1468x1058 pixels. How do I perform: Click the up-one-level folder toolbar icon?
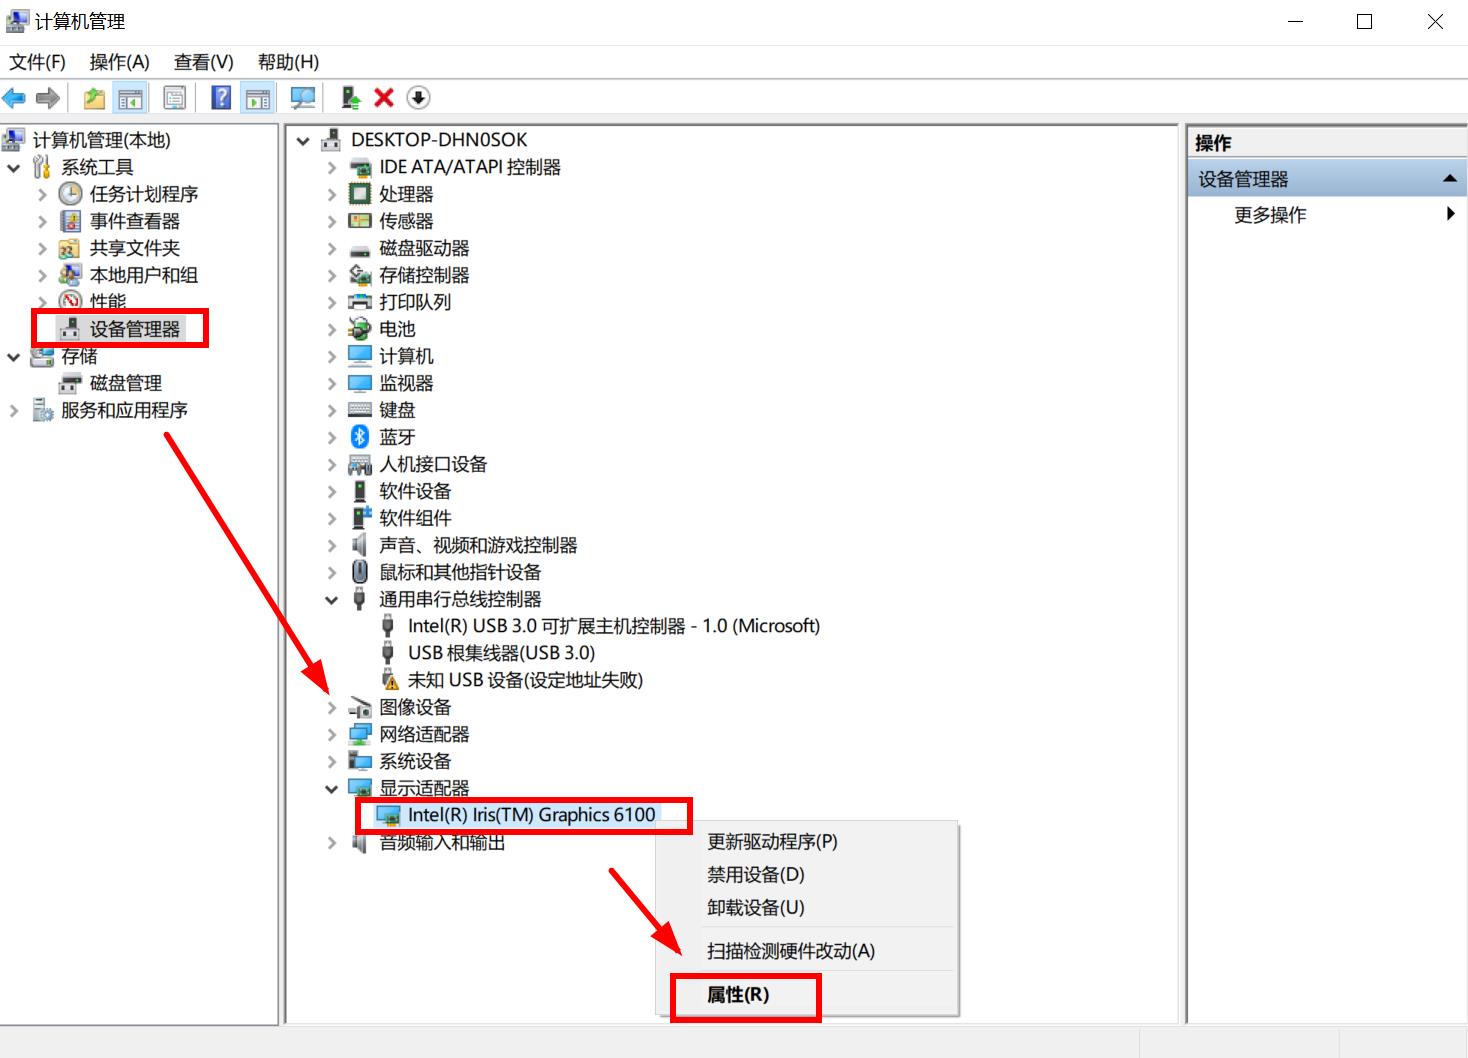[94, 98]
